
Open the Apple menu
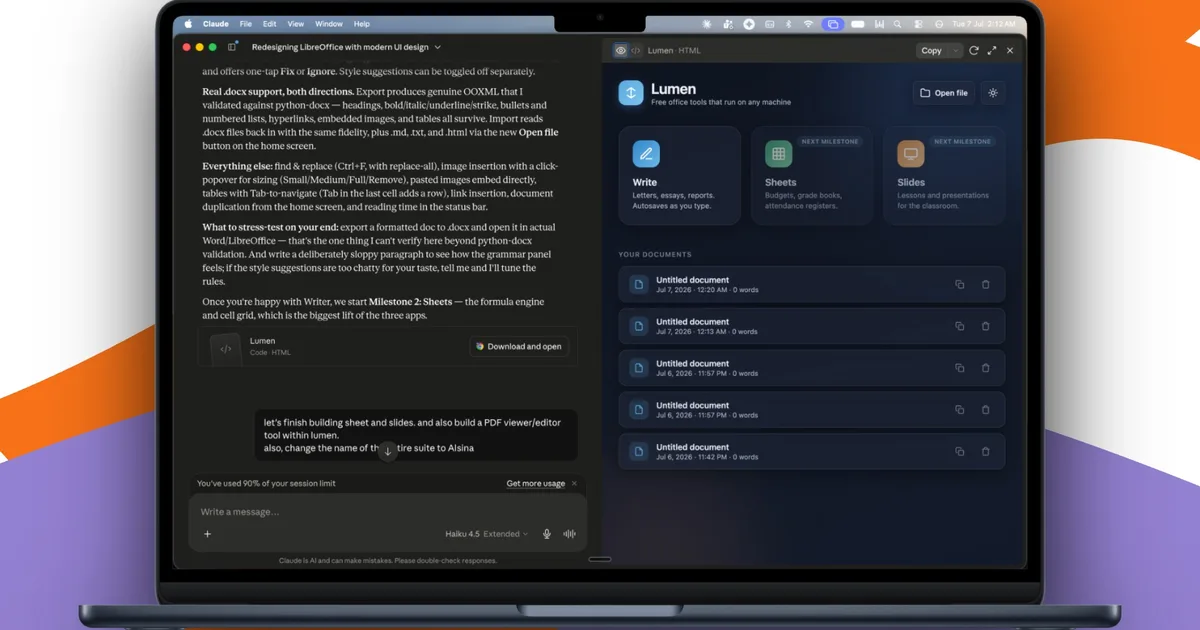[x=187, y=23]
